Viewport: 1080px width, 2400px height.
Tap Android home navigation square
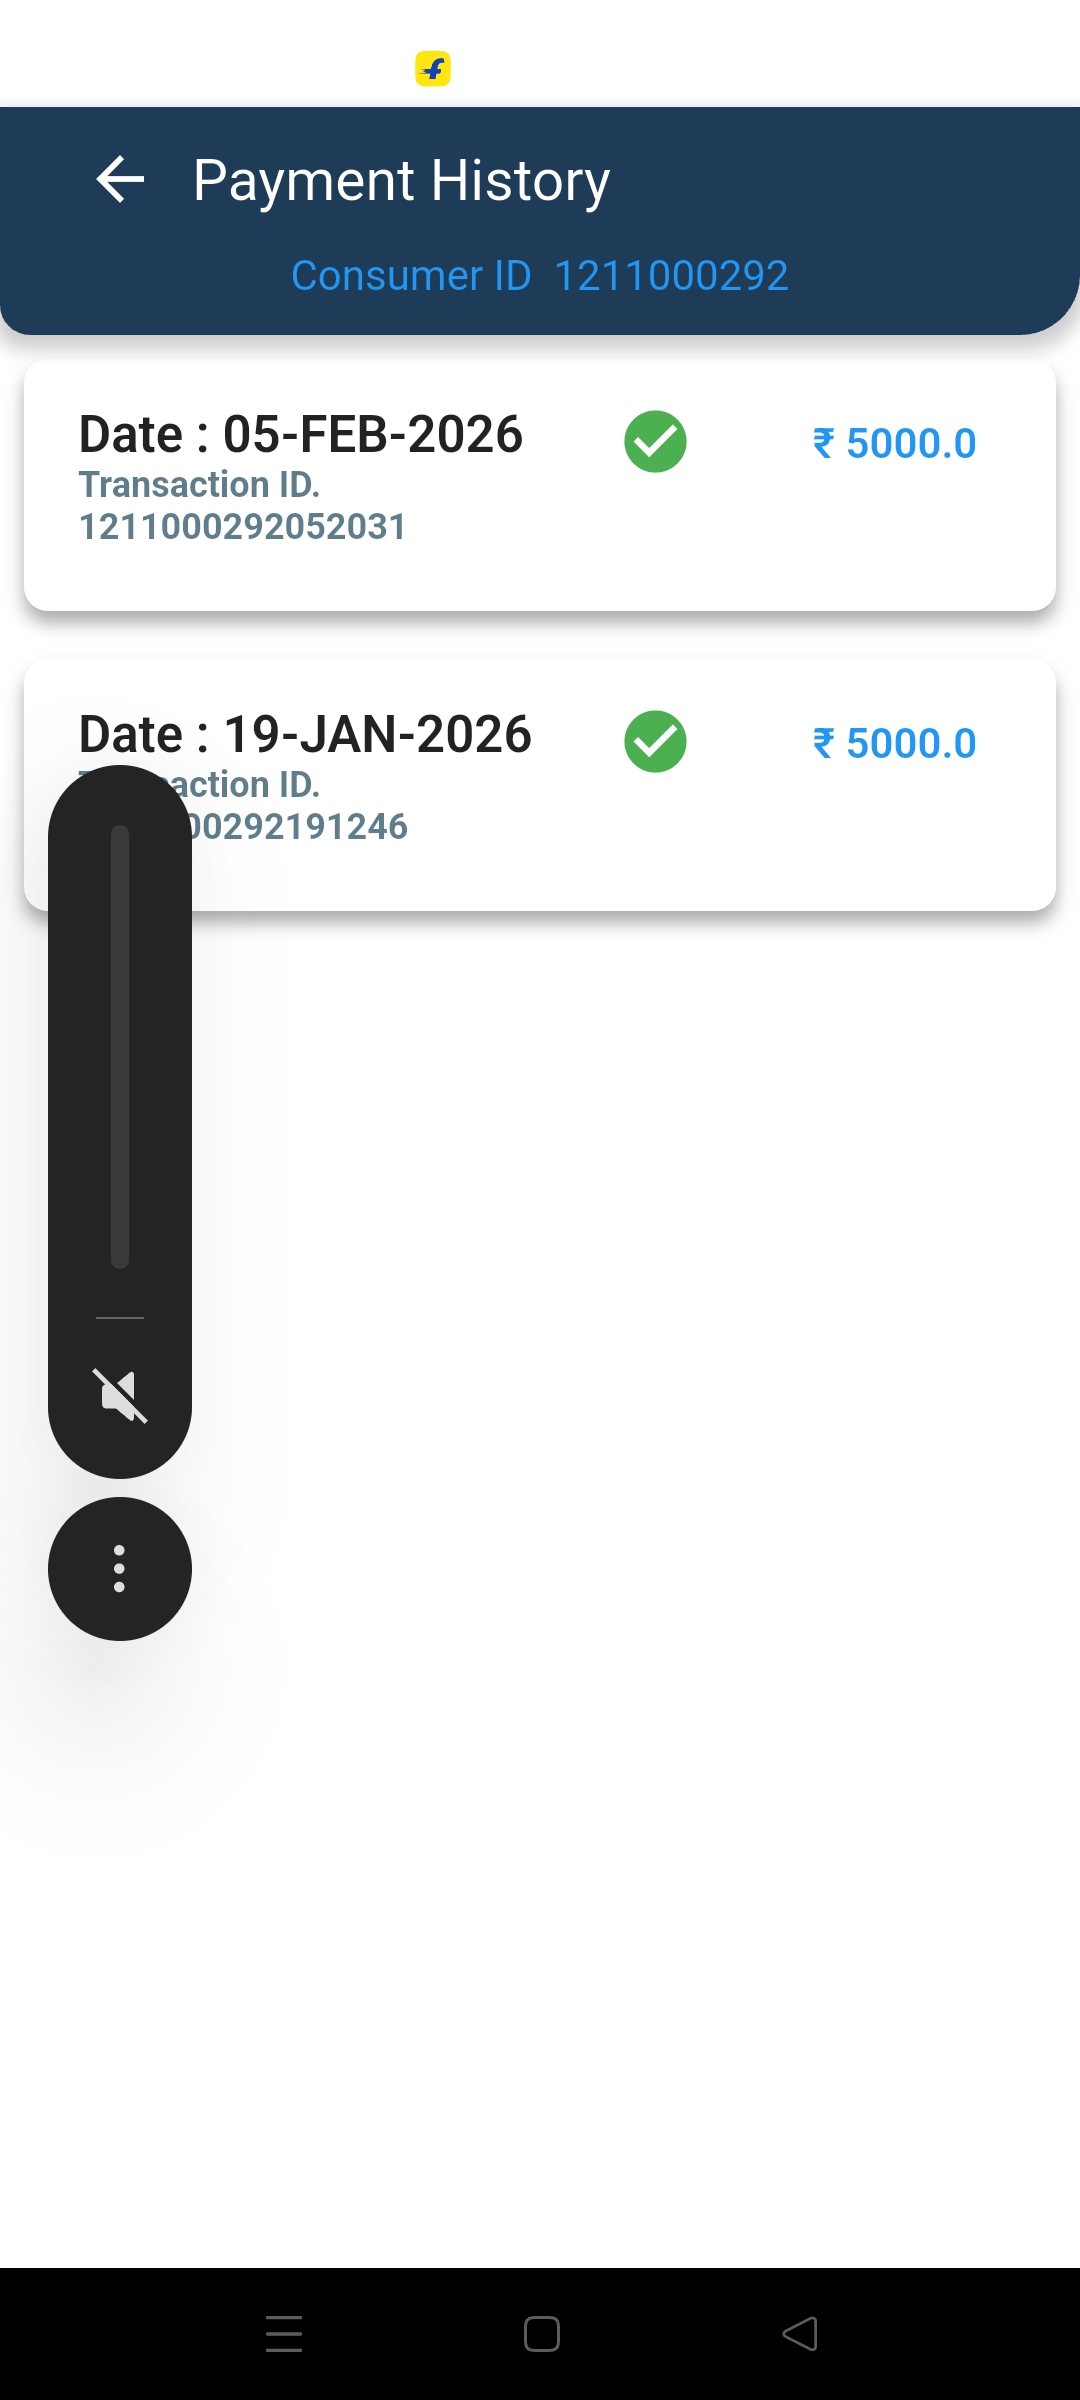pos(541,2334)
